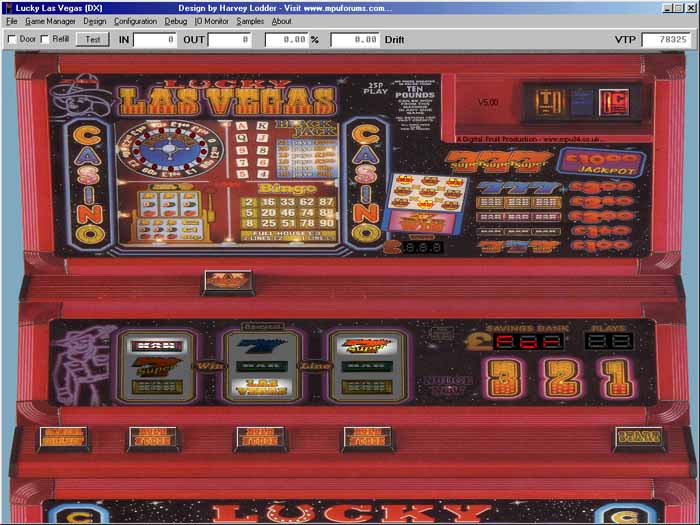Click the Bingo number card
Image resolution: width=700 pixels, height=525 pixels.
[288, 212]
